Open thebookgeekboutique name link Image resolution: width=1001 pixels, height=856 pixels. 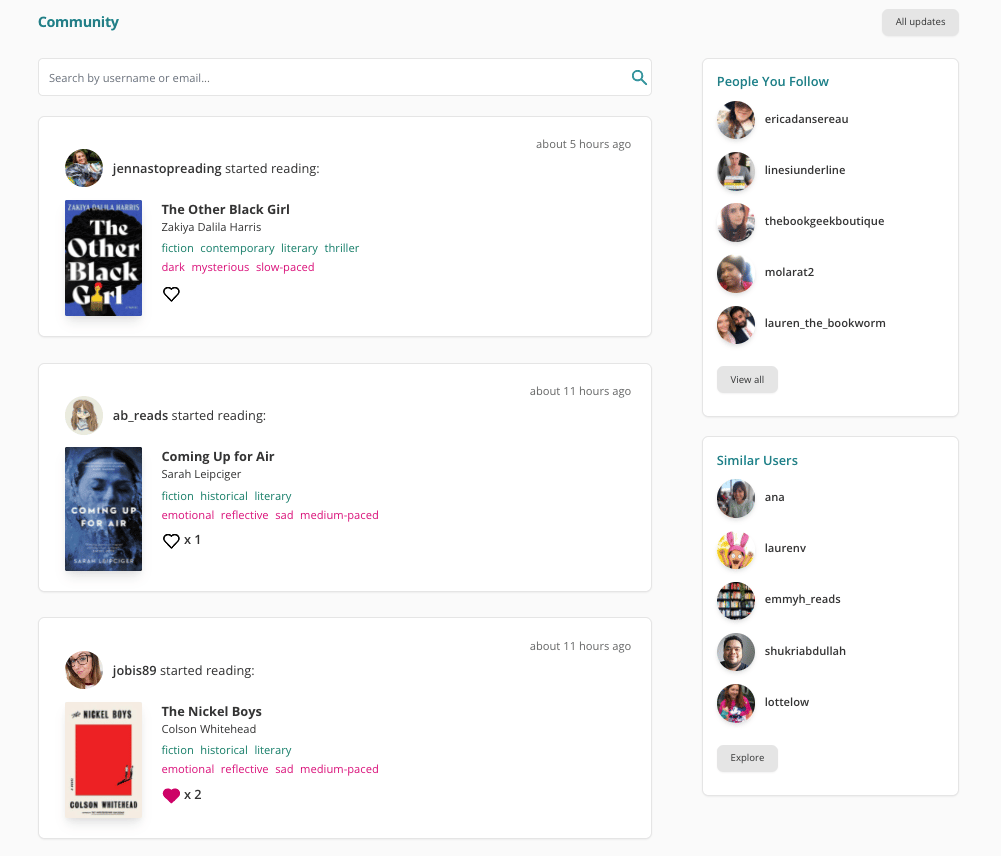coord(824,222)
